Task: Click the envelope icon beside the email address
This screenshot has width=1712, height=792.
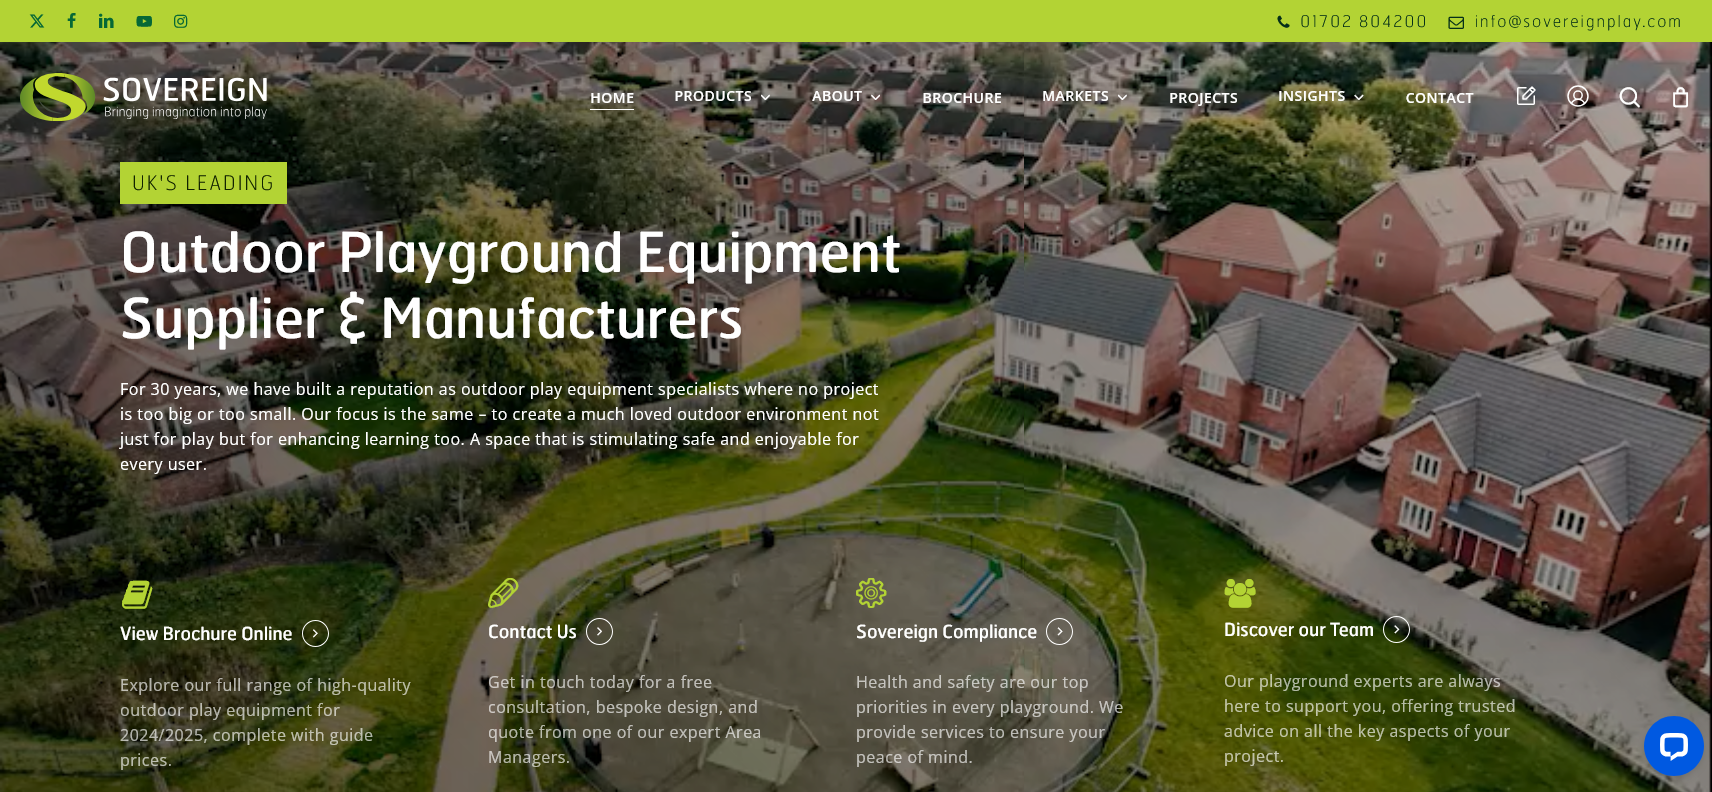Action: [1456, 22]
